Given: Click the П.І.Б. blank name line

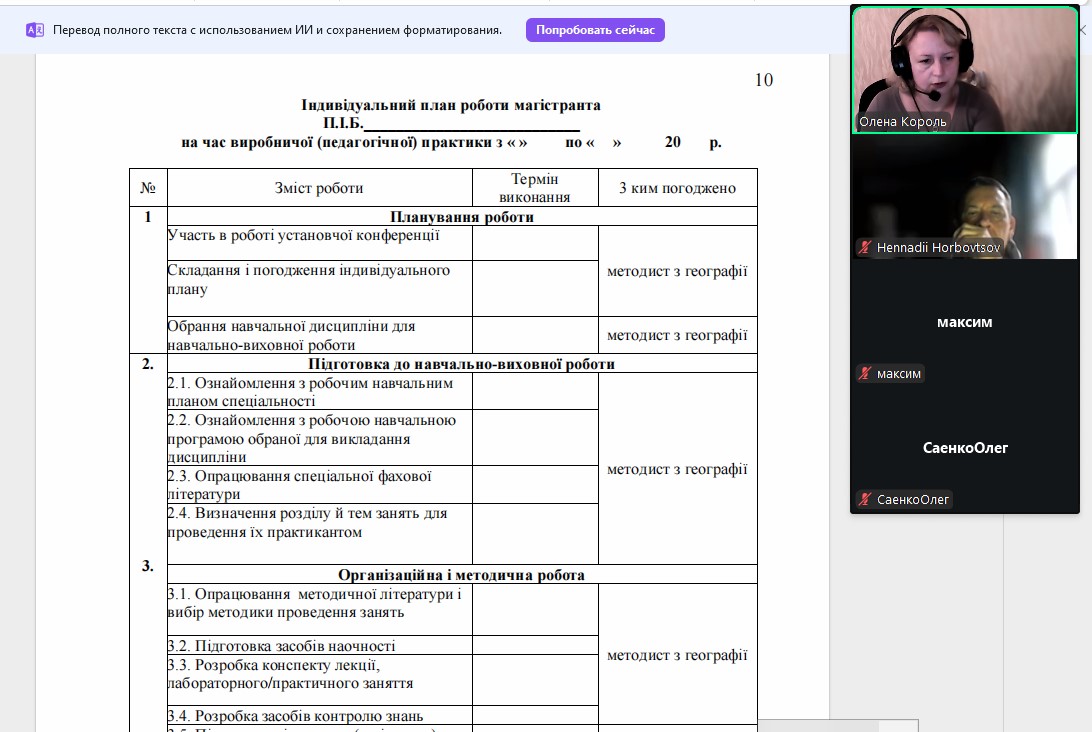Looking at the screenshot, I should click(471, 124).
